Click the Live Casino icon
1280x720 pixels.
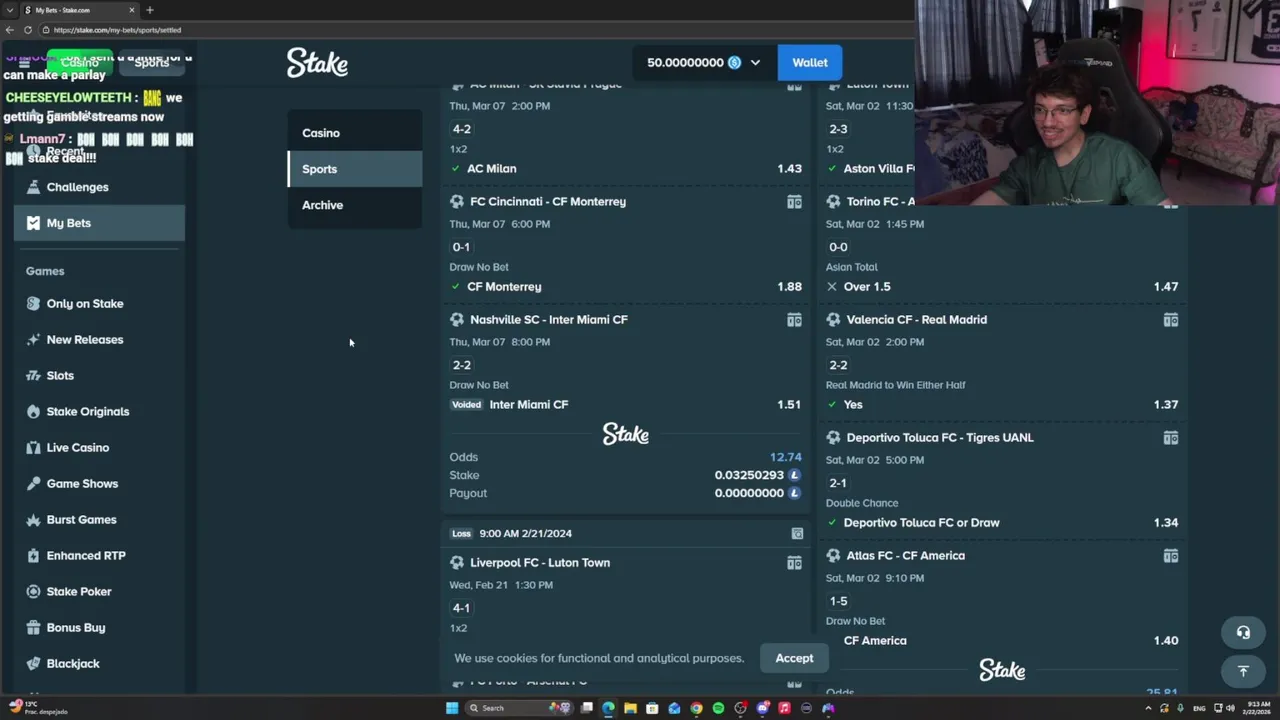(x=33, y=448)
